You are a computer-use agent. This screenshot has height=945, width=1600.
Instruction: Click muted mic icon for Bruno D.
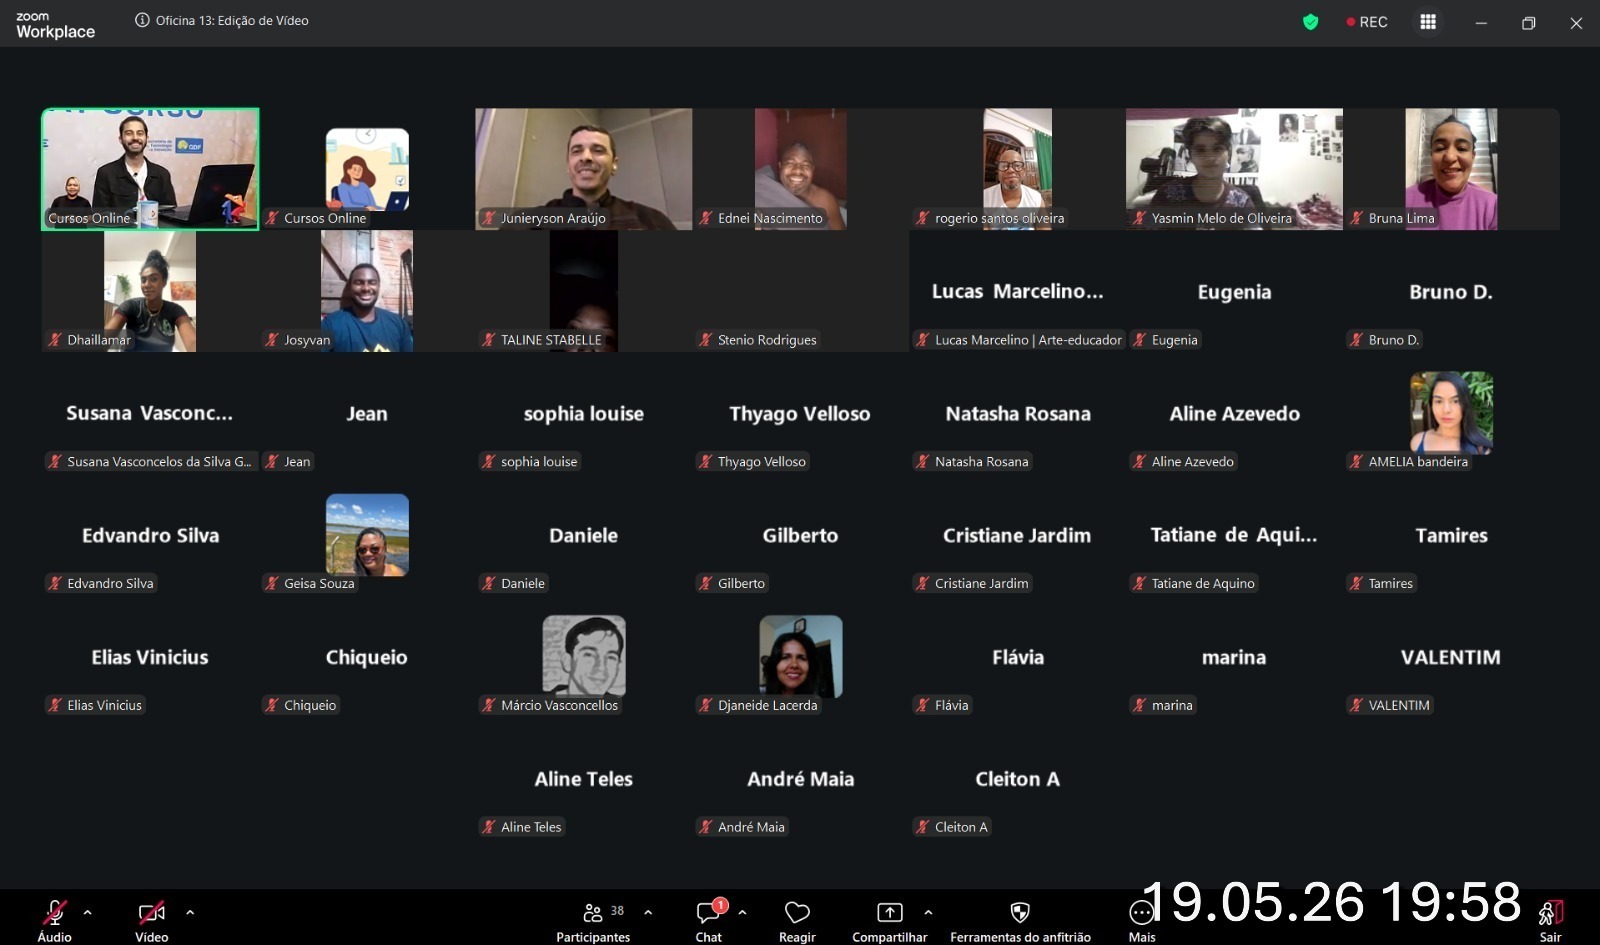click(1357, 340)
